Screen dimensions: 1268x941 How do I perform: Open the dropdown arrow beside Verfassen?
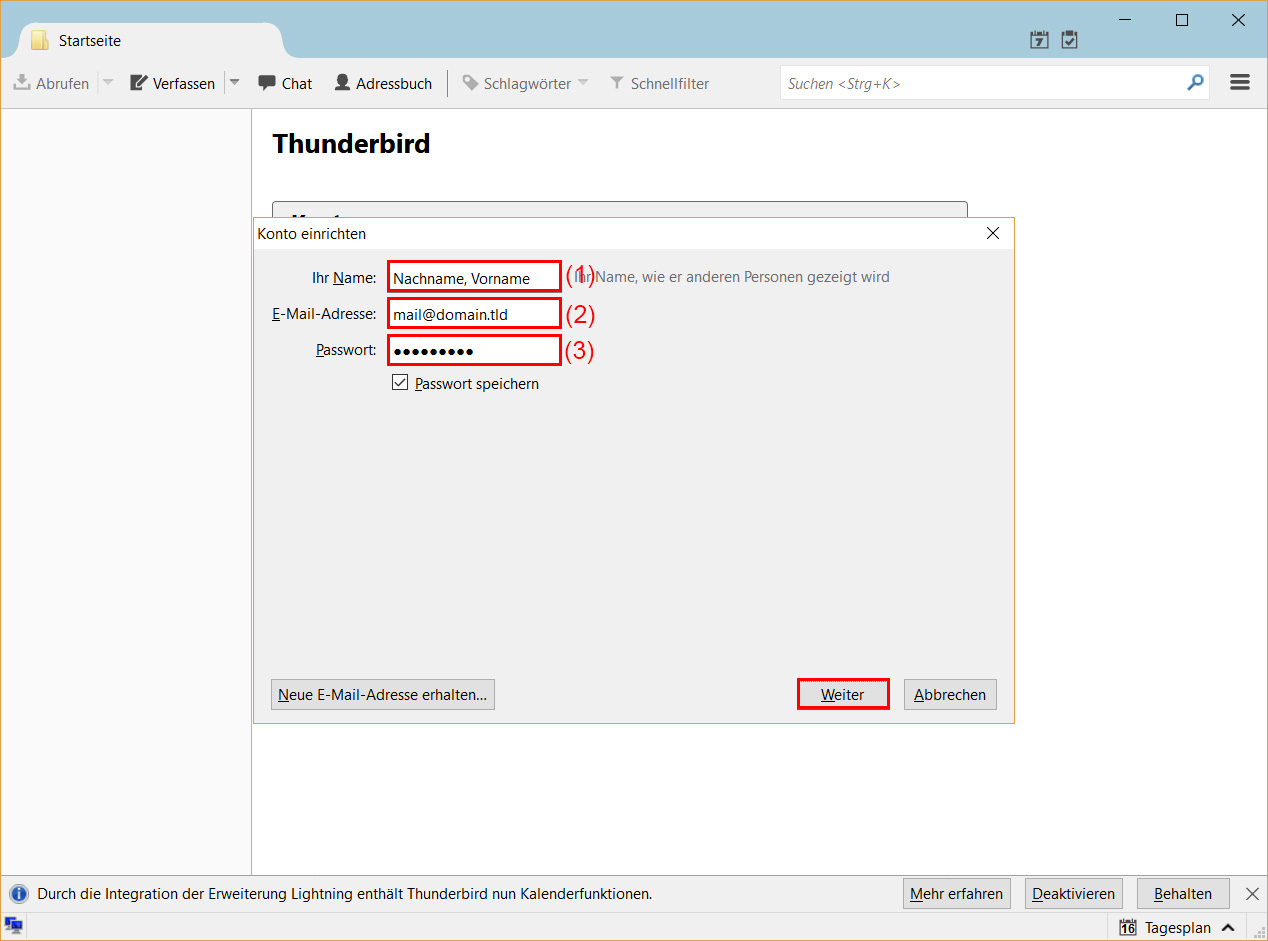click(234, 83)
